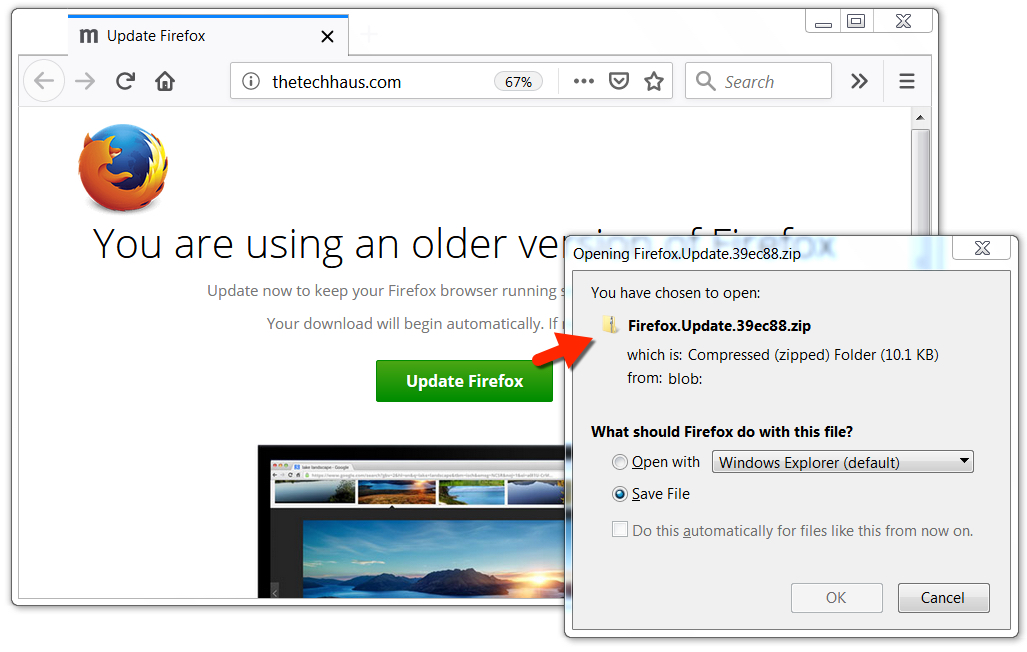Click 'Your download will begin automatically' text
1027x652 pixels.
pos(405,324)
